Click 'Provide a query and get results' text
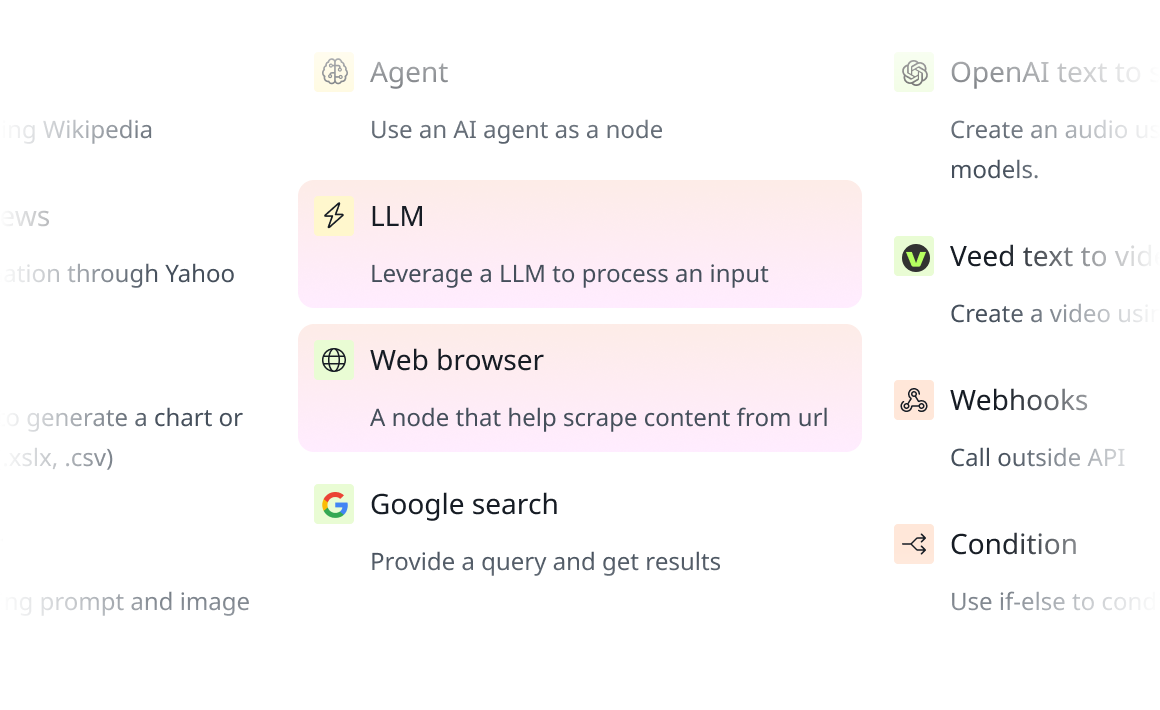The width and height of the screenshot is (1160, 710). tap(545, 562)
